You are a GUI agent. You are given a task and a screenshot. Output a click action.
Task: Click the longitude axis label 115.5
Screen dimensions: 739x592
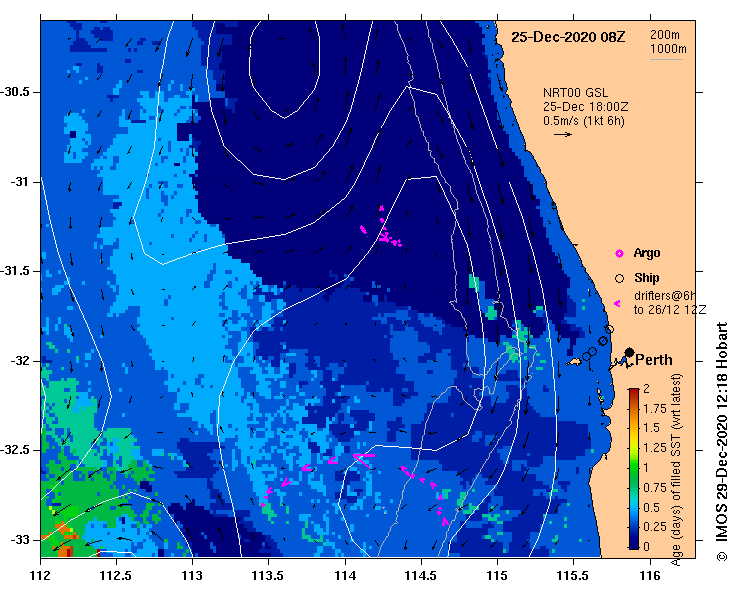coord(573,576)
